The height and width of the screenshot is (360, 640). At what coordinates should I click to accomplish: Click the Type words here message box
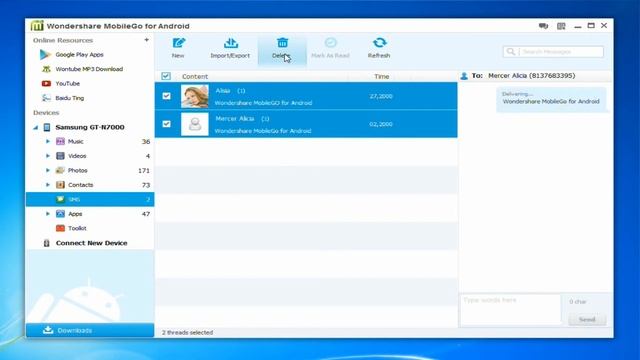[x=510, y=309]
